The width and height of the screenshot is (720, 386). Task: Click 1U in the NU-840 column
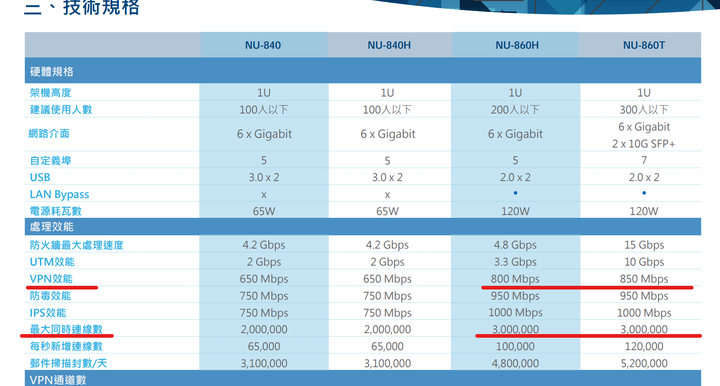[x=264, y=93]
